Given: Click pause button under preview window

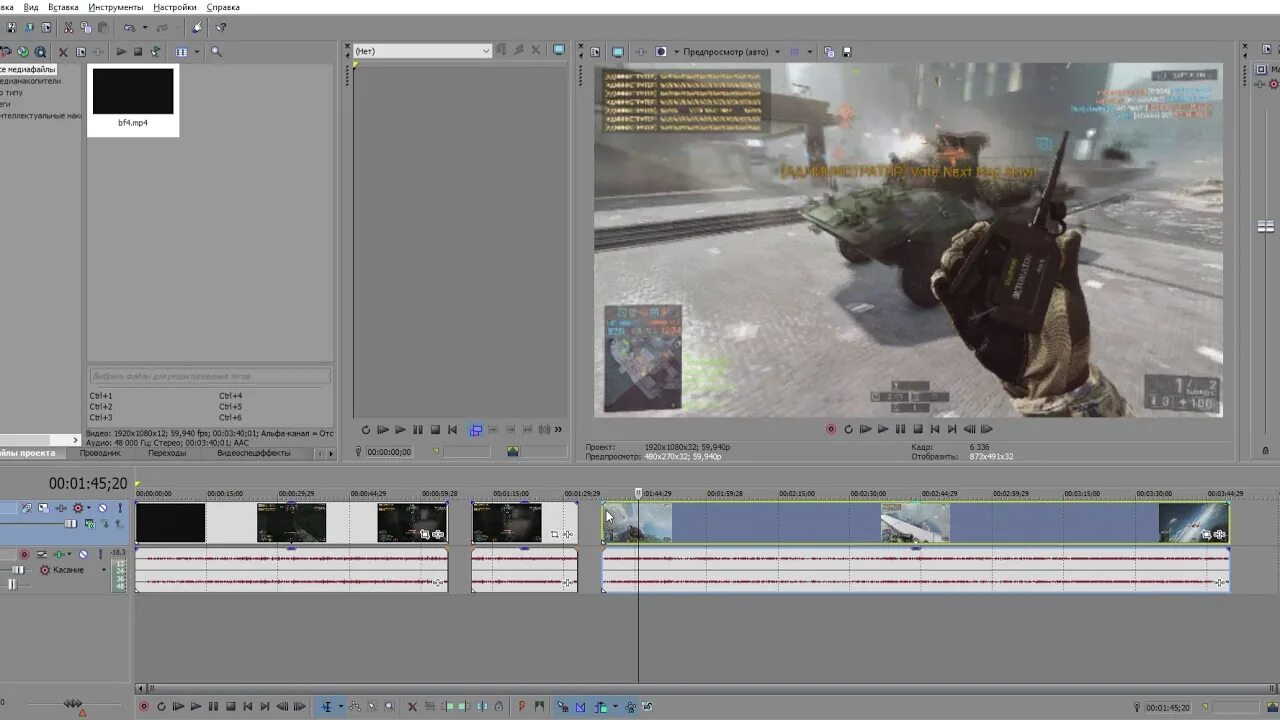Looking at the screenshot, I should click(900, 429).
